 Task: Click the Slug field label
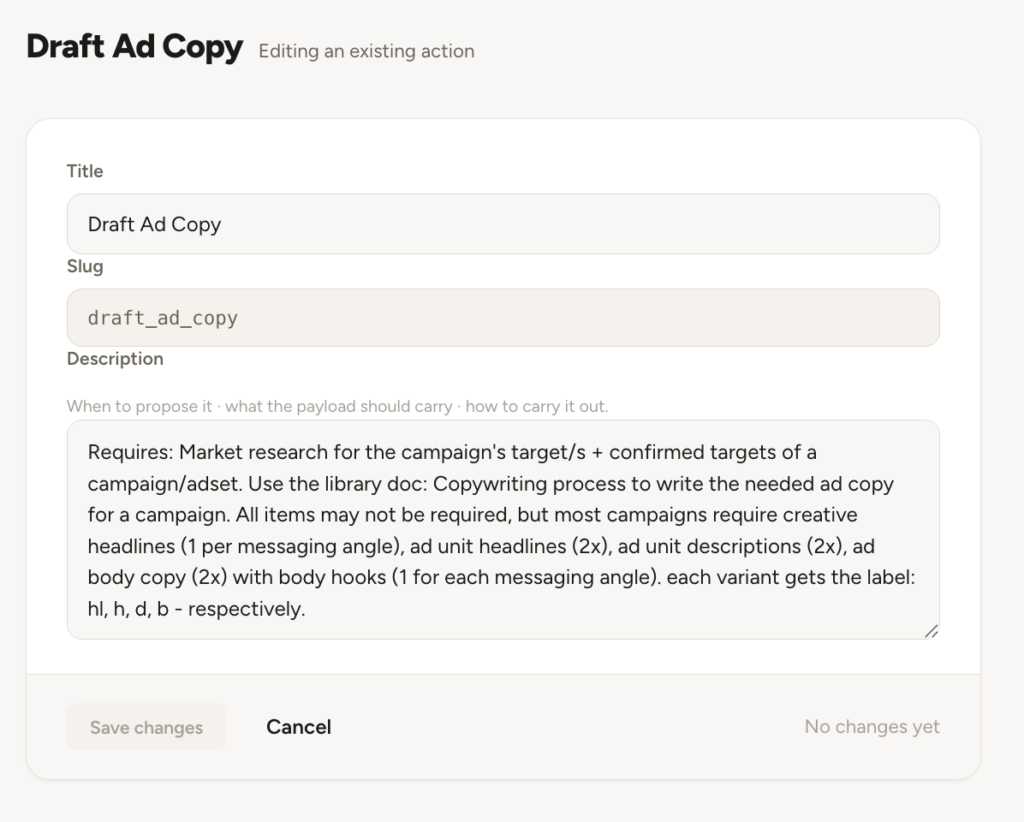click(85, 266)
